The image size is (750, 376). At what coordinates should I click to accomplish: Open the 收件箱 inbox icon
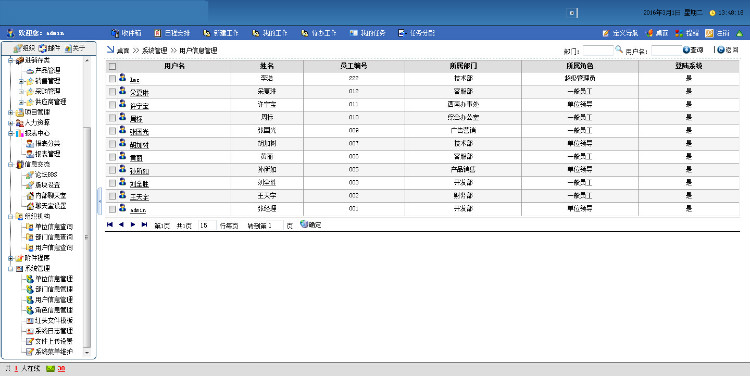pos(115,33)
